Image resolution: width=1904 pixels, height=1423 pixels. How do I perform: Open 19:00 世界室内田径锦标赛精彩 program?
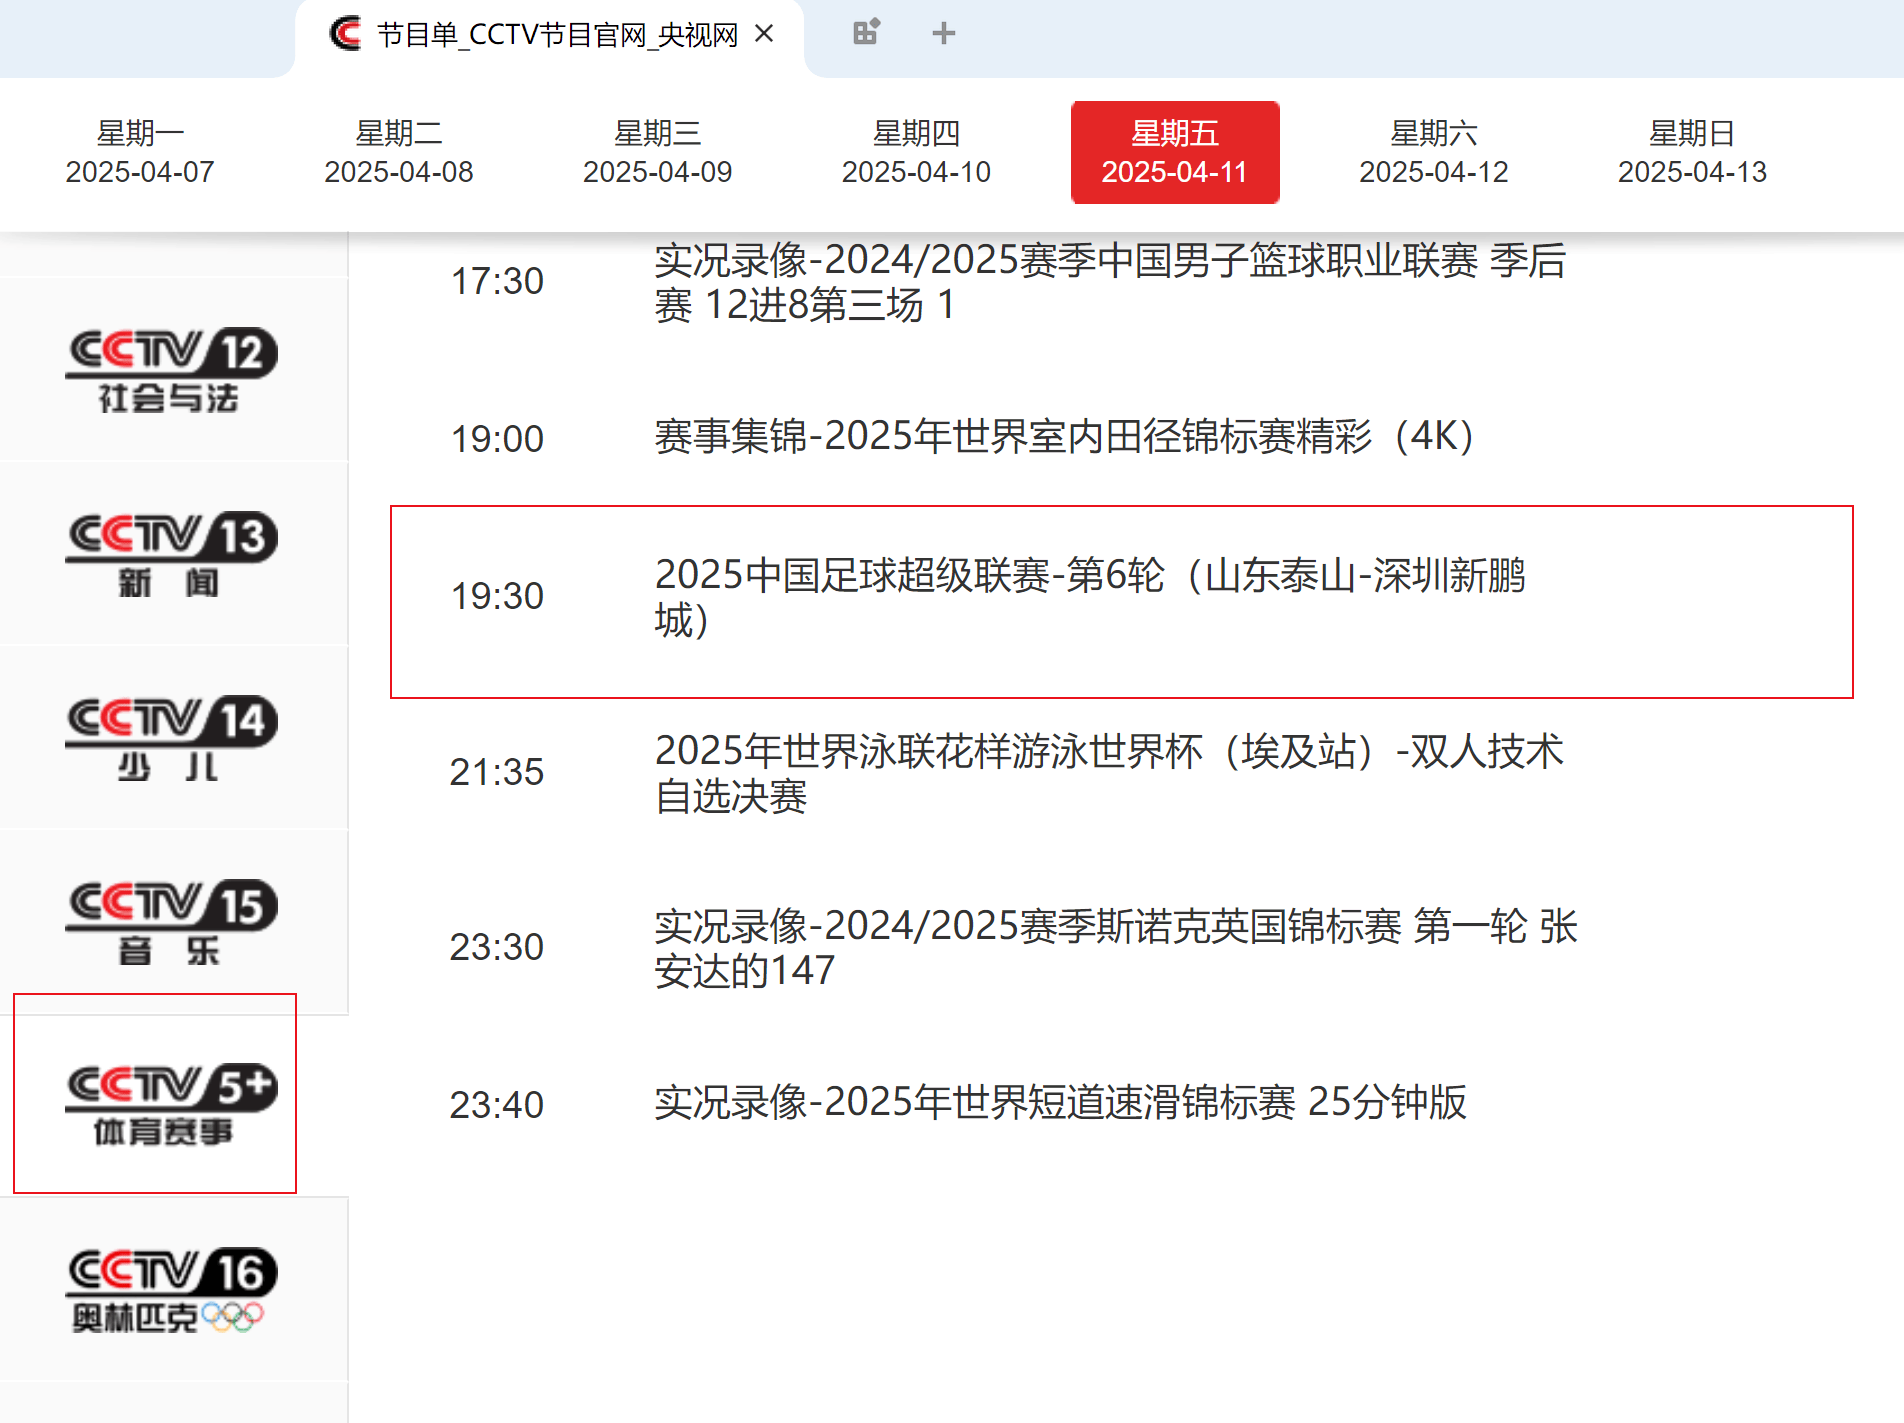click(1064, 437)
